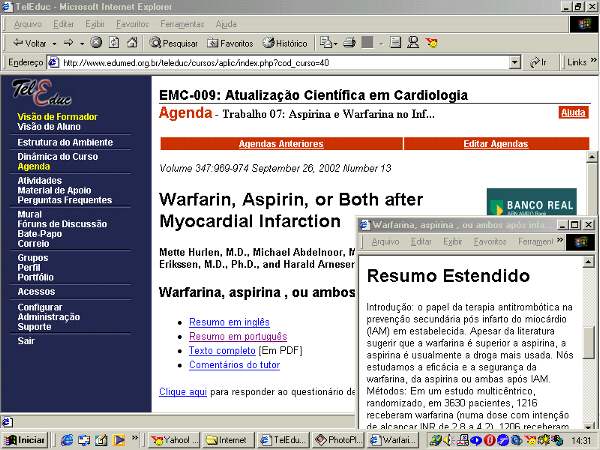Click the Home page icon in toolbar
600x450 pixels.
[x=132, y=43]
